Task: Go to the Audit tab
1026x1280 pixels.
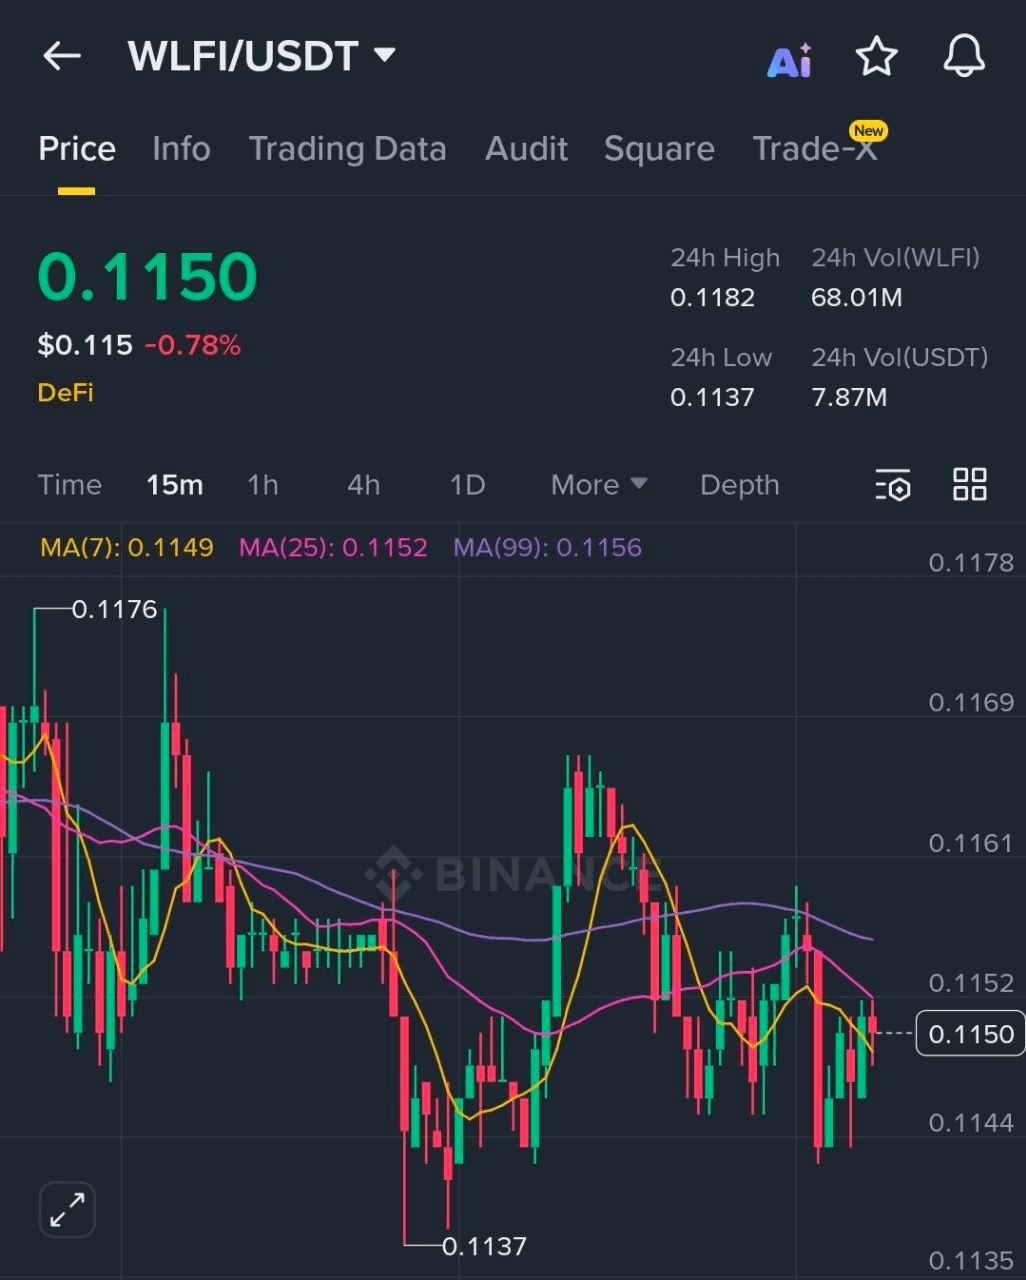Action: 526,149
